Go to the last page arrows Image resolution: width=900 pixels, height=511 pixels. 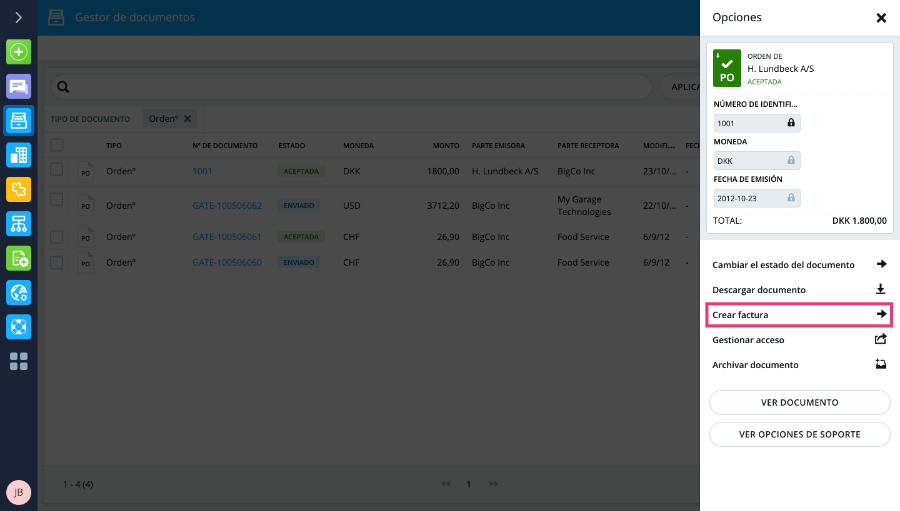pos(494,484)
